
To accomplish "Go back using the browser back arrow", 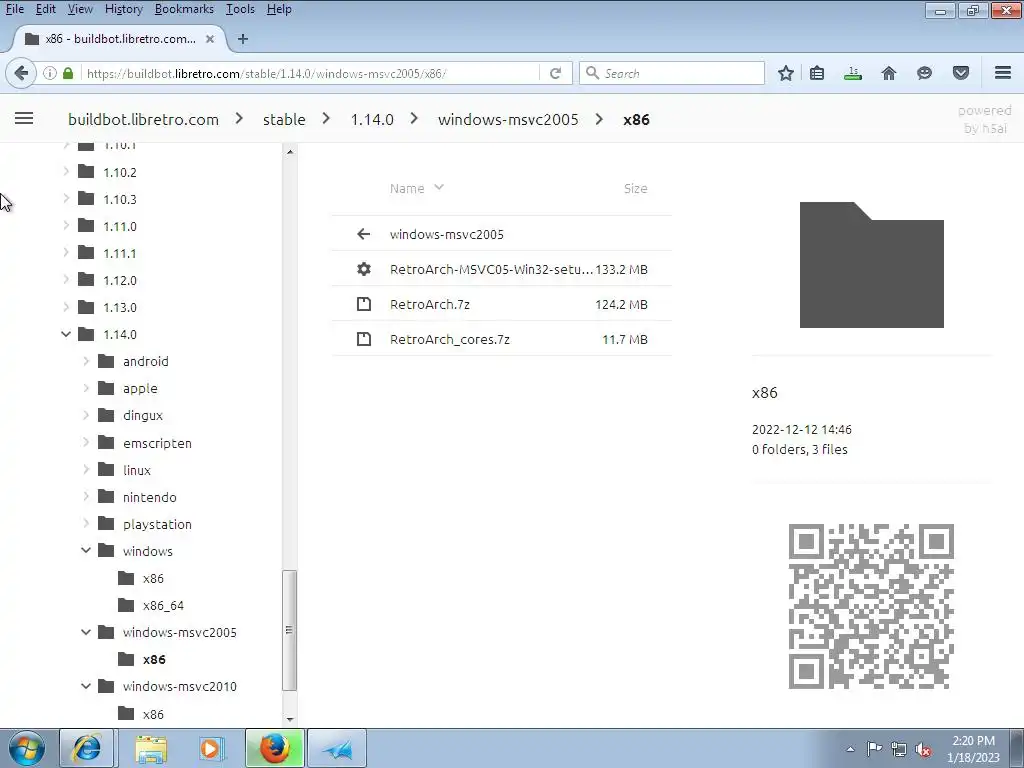I will click(x=21, y=73).
